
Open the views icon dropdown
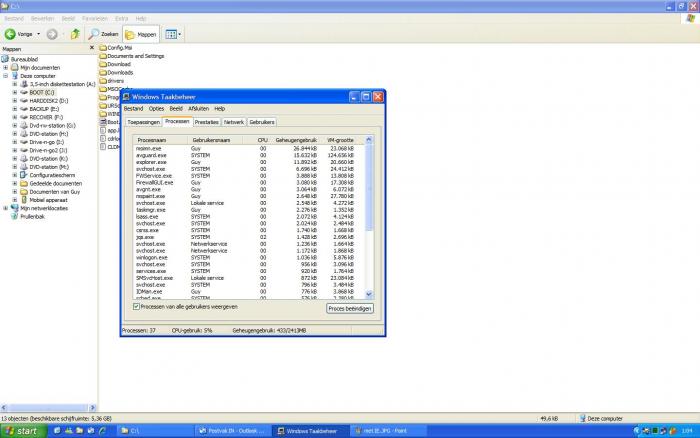click(171, 34)
